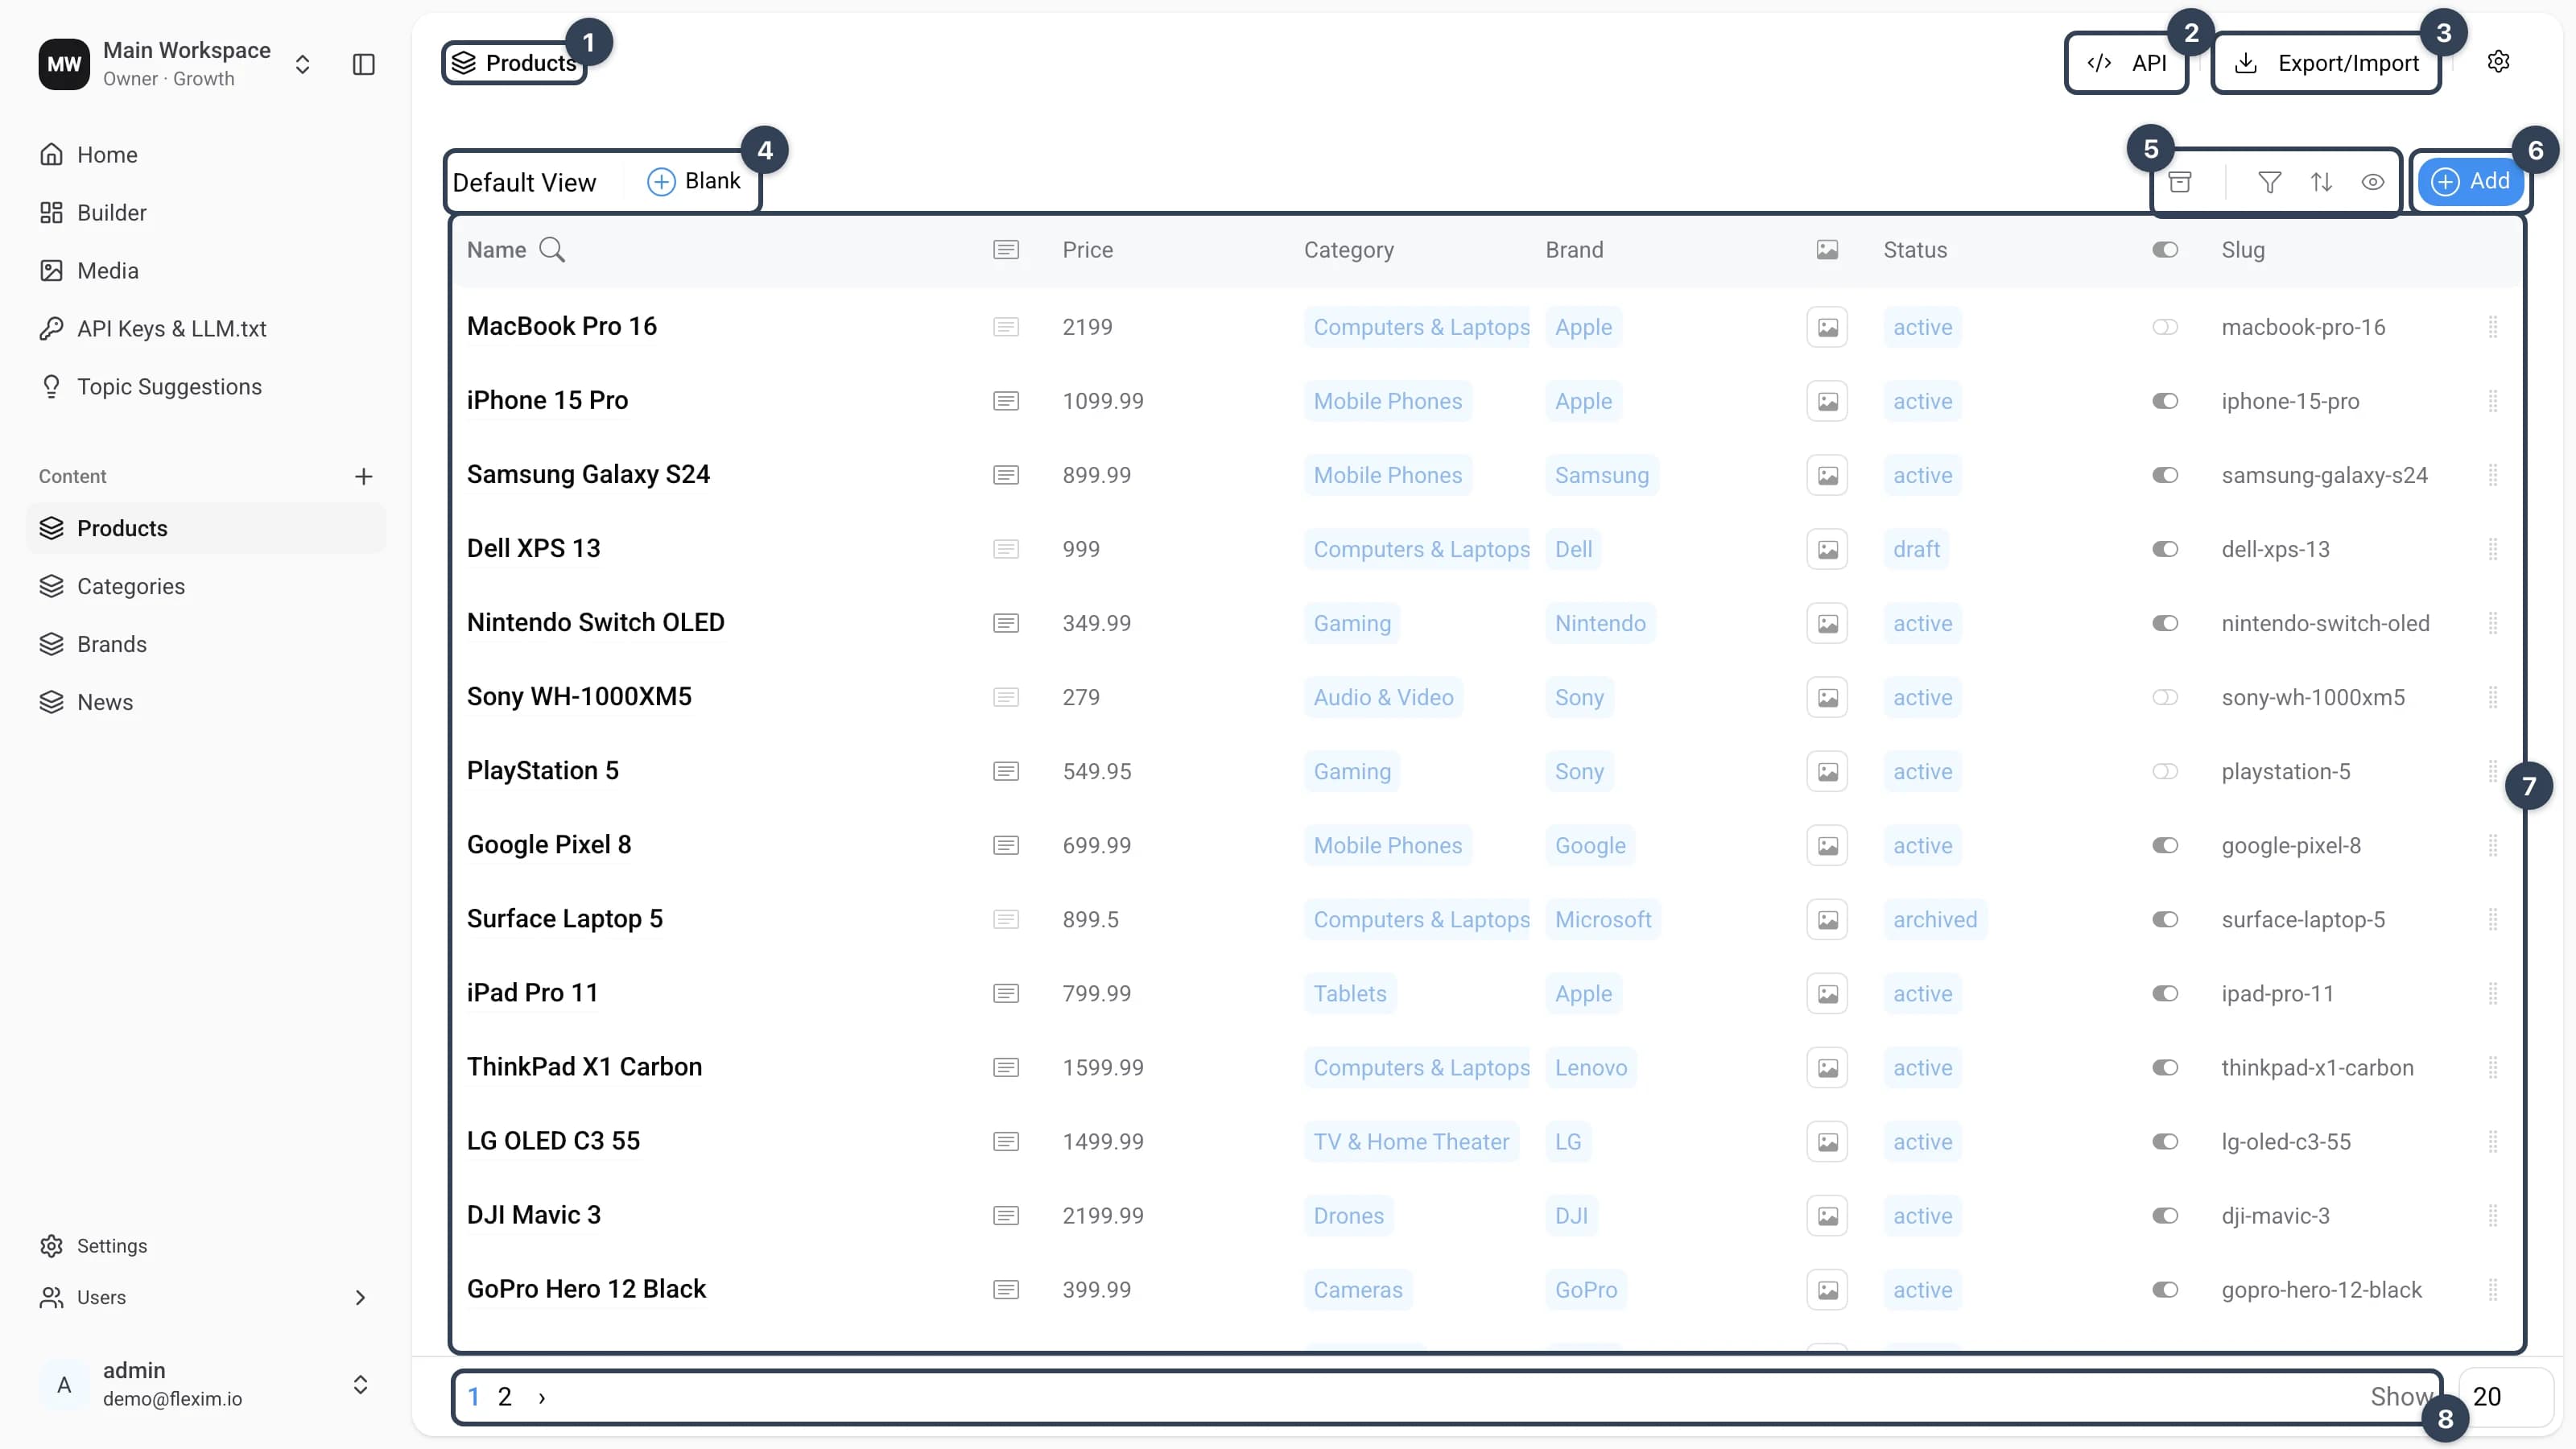Screen dimensions: 2576x1449
Task: Toggle switch for Dell XPS 13
Action: (2165, 549)
